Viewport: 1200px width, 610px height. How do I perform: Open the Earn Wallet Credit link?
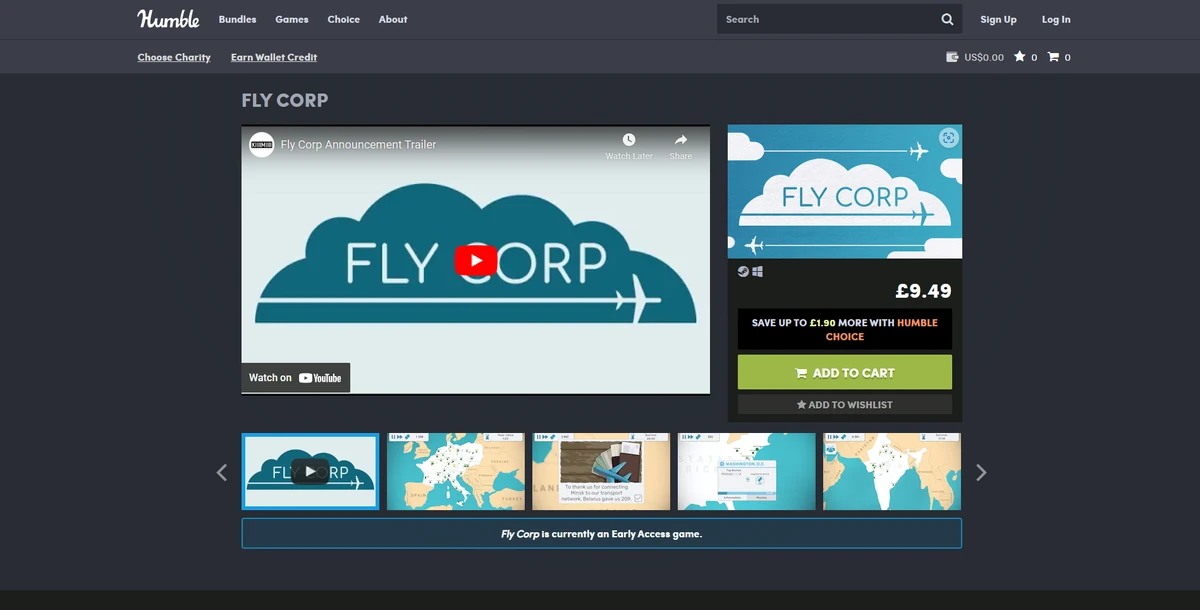pos(273,57)
